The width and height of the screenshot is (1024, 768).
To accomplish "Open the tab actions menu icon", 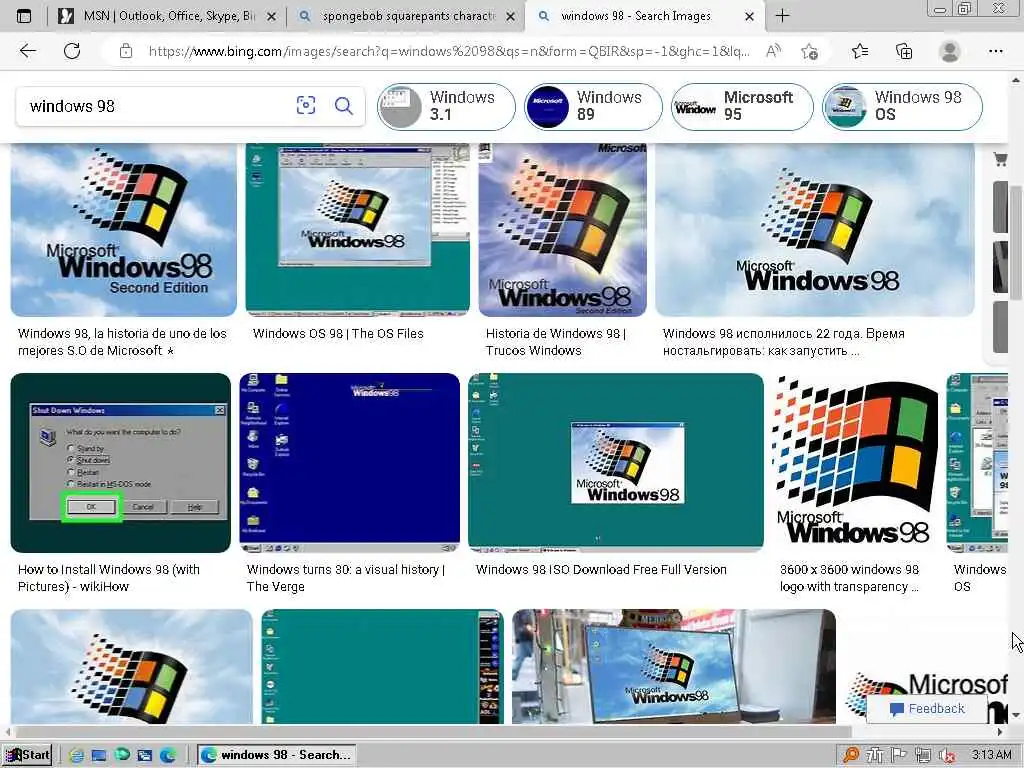I will (24, 16).
